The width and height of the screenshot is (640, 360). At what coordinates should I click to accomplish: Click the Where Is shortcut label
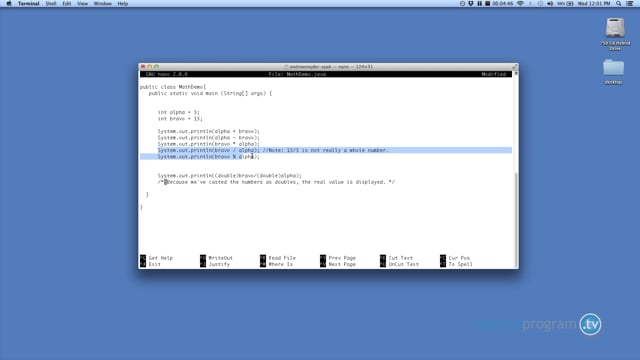(x=281, y=264)
